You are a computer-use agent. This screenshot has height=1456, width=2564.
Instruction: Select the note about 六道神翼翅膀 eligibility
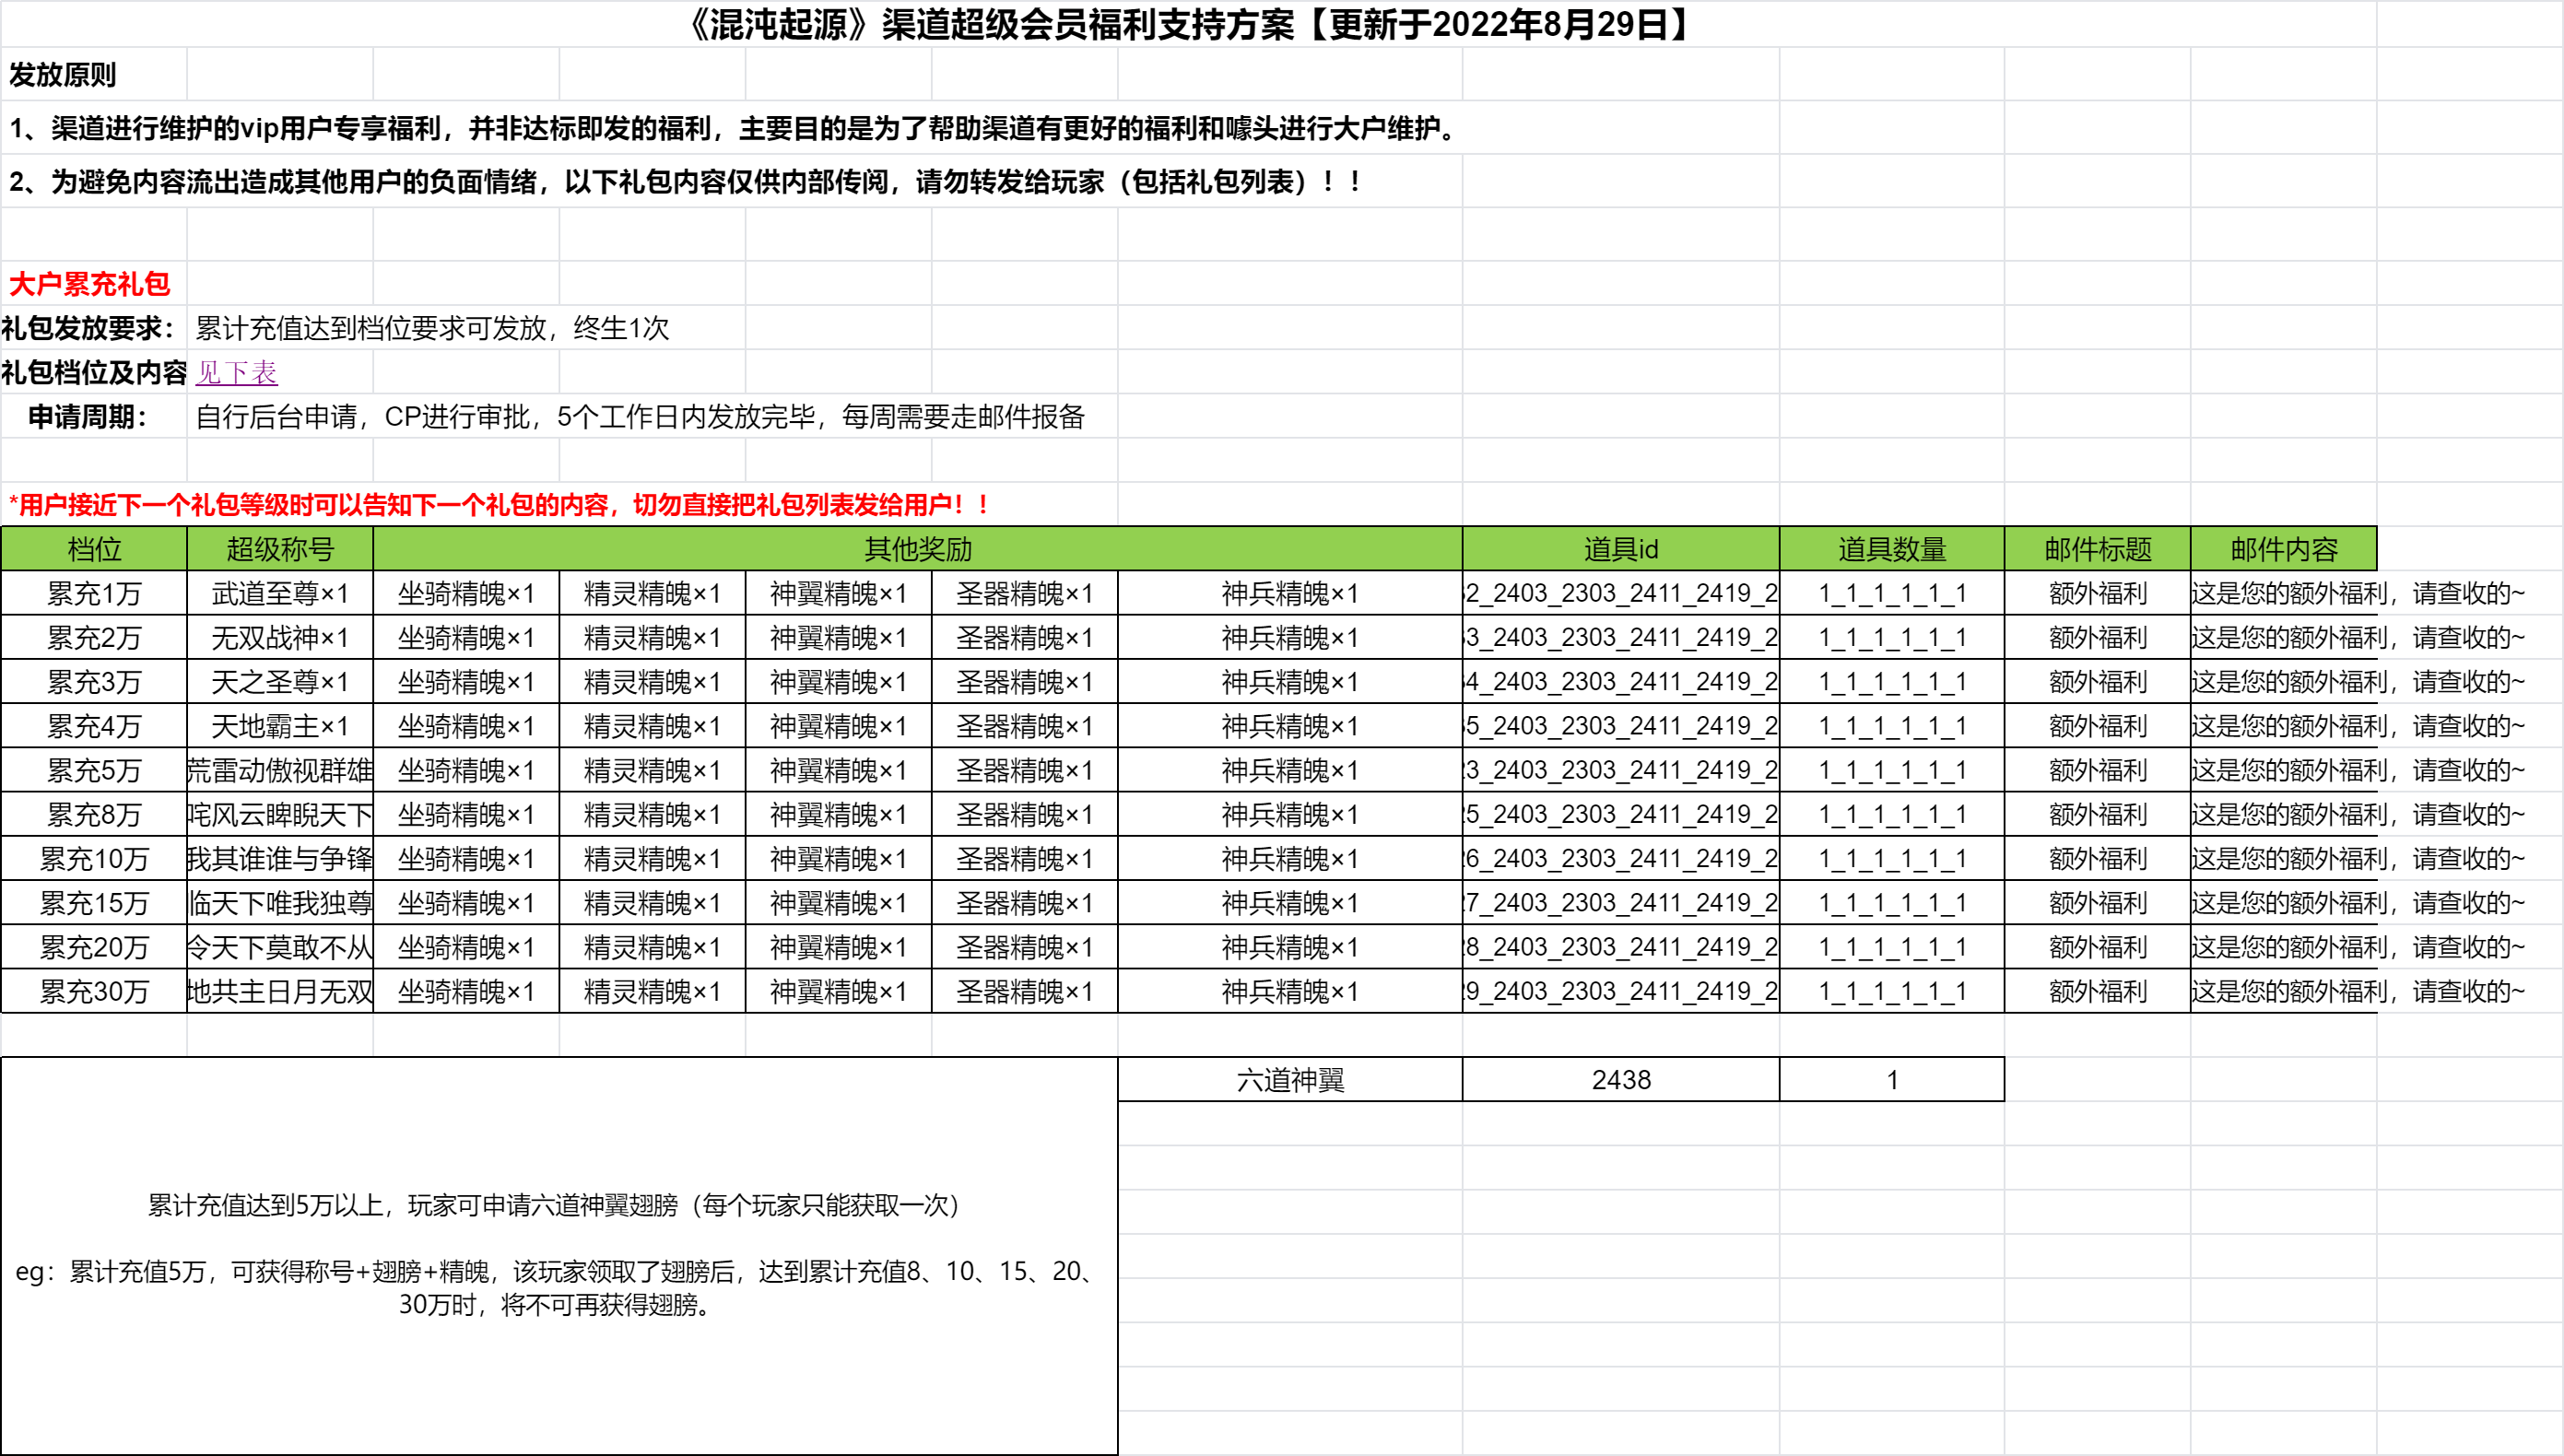pos(559,1256)
